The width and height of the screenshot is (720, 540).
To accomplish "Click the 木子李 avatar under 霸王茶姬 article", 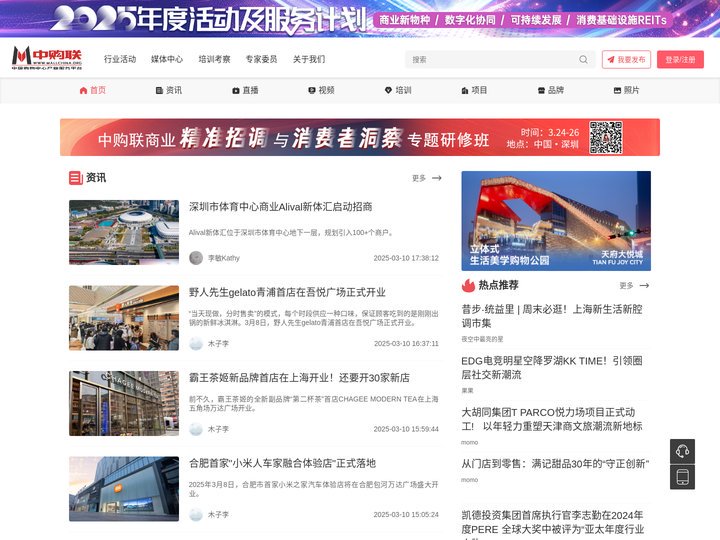I will [196, 429].
